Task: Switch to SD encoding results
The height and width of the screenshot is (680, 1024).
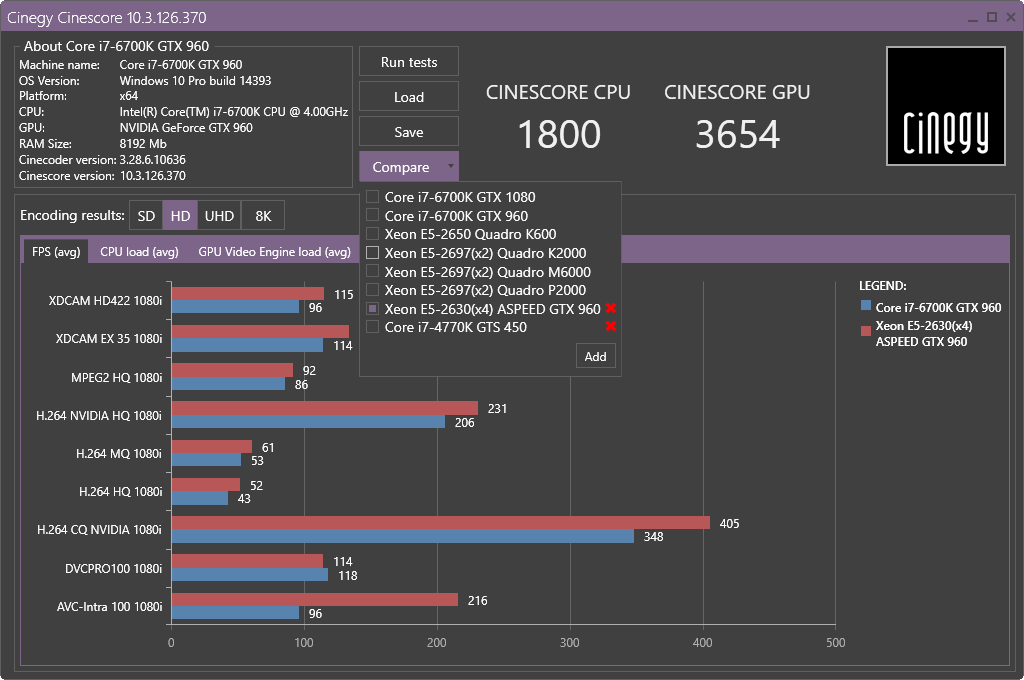Action: pyautogui.click(x=146, y=216)
